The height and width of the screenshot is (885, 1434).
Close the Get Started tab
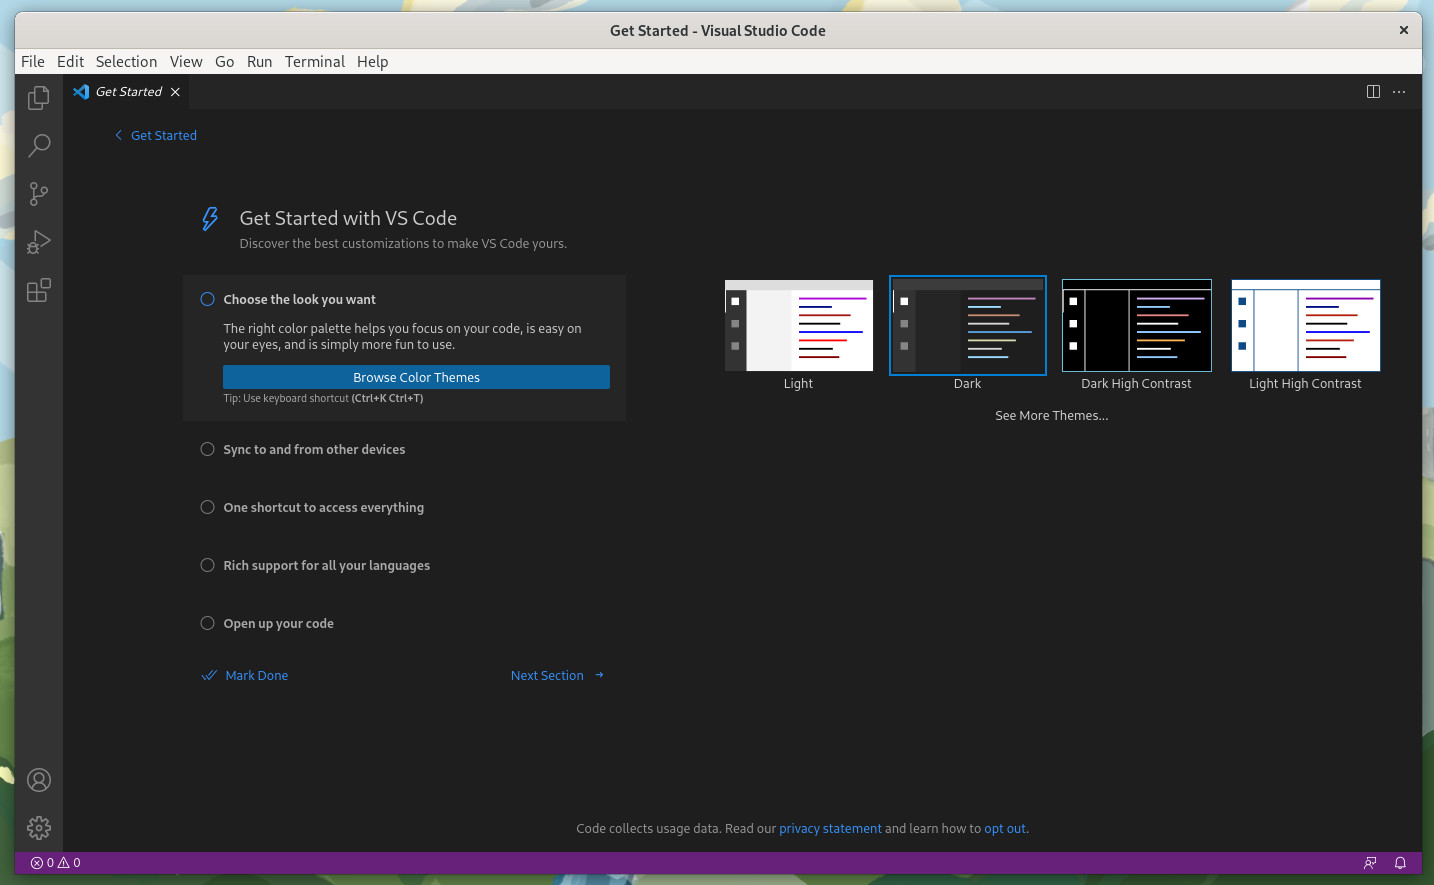click(175, 92)
